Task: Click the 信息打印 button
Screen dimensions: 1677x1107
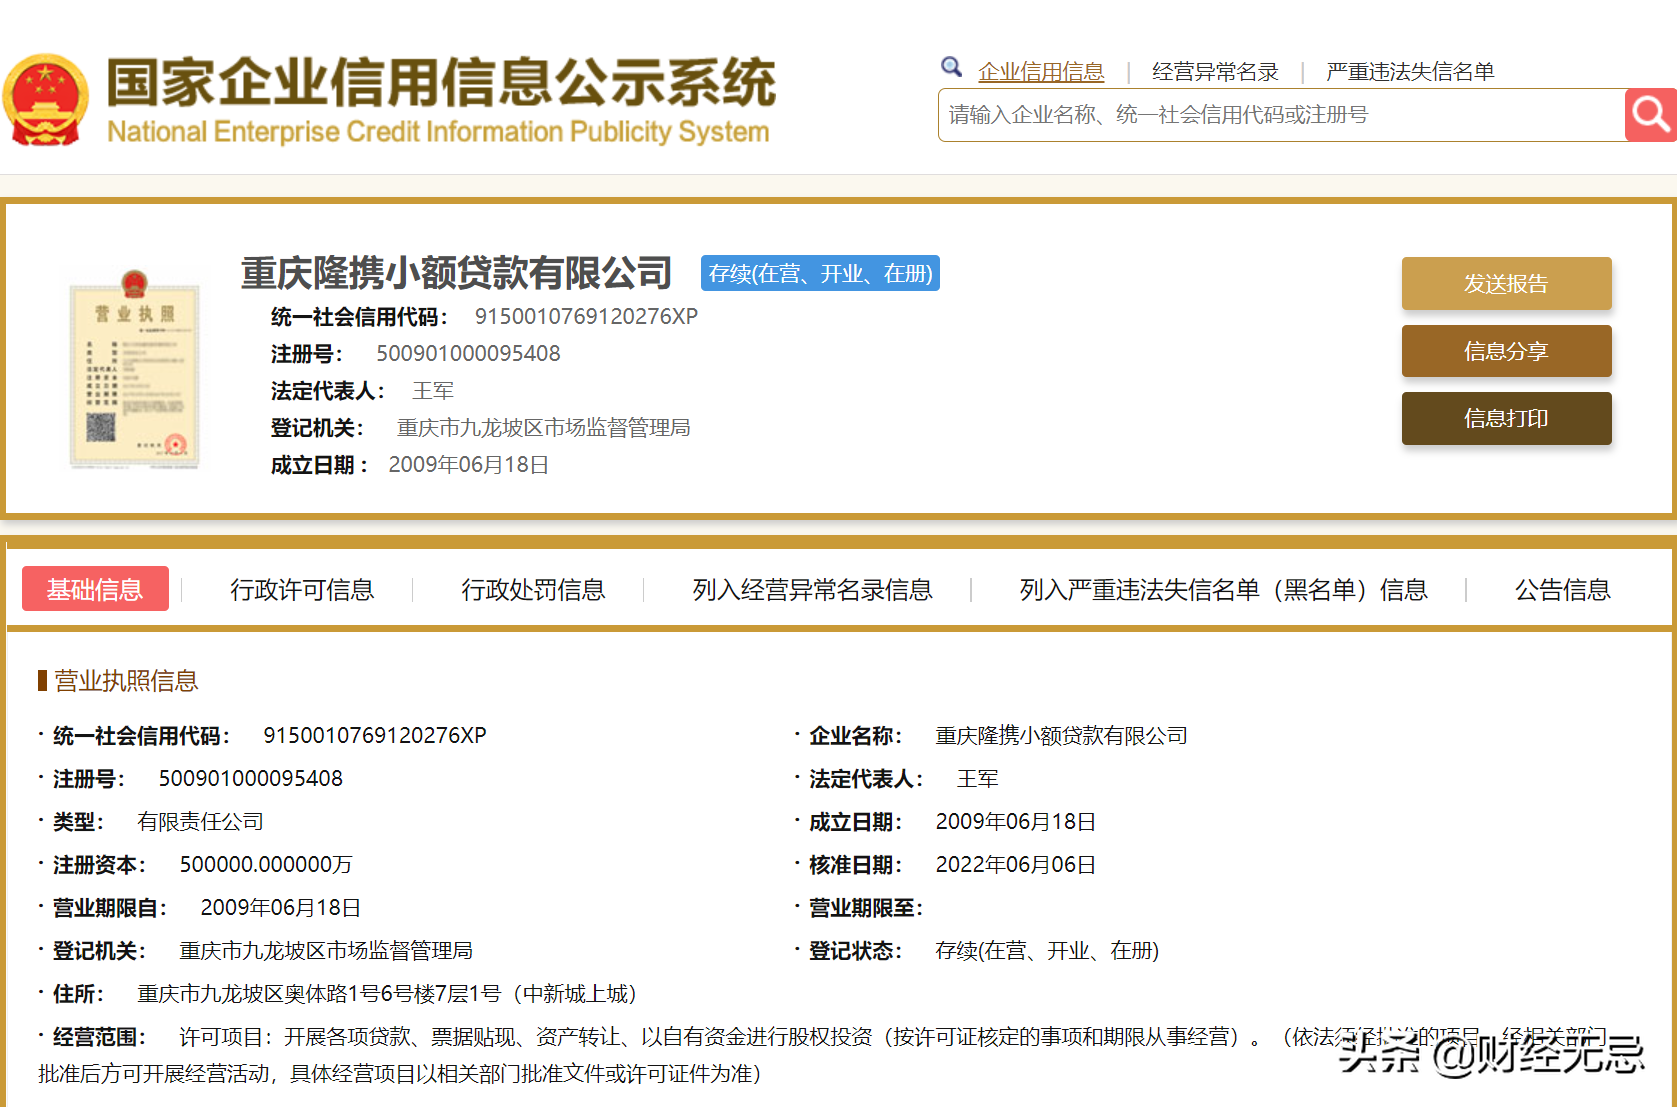Action: tap(1506, 418)
